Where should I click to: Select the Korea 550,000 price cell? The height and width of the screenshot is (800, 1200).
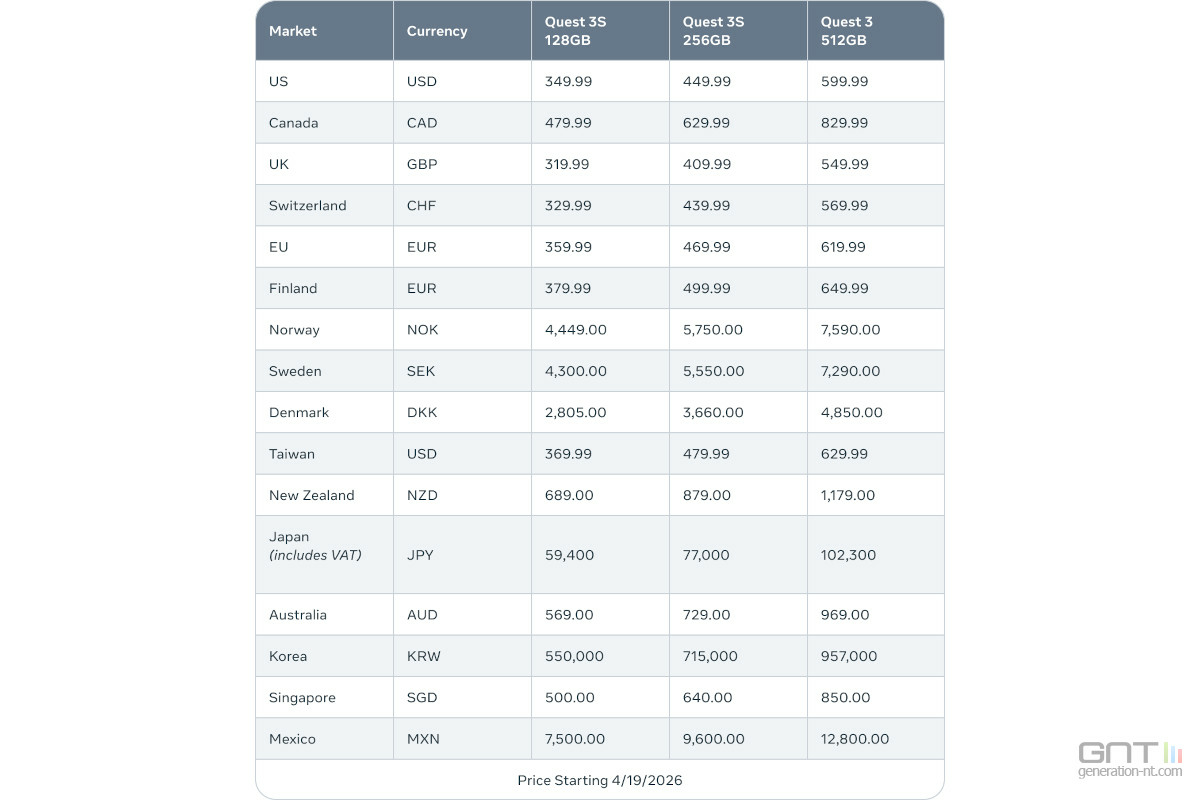[574, 656]
